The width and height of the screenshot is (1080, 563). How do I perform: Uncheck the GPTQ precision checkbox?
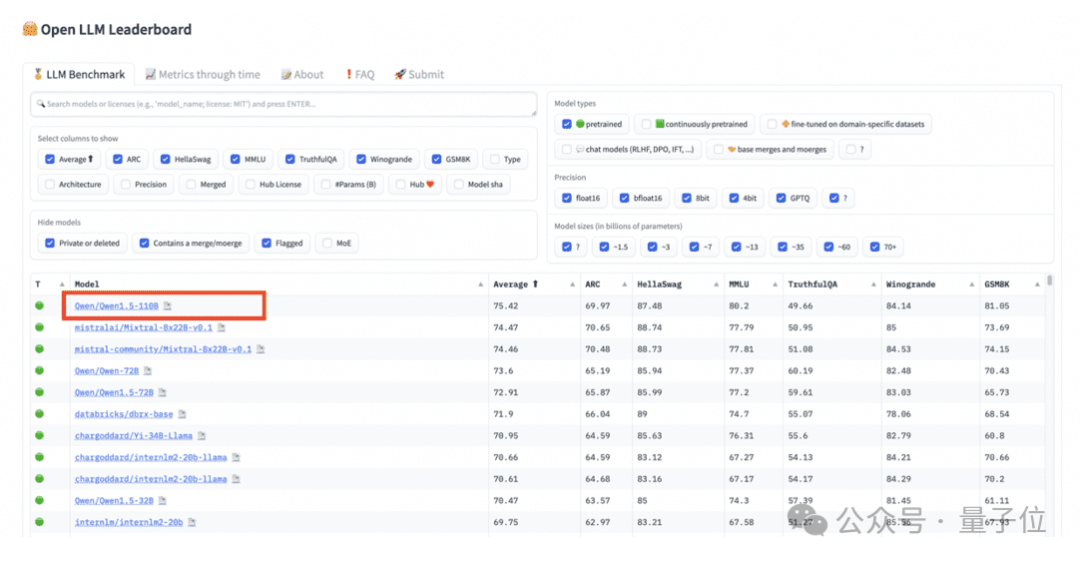tap(781, 198)
